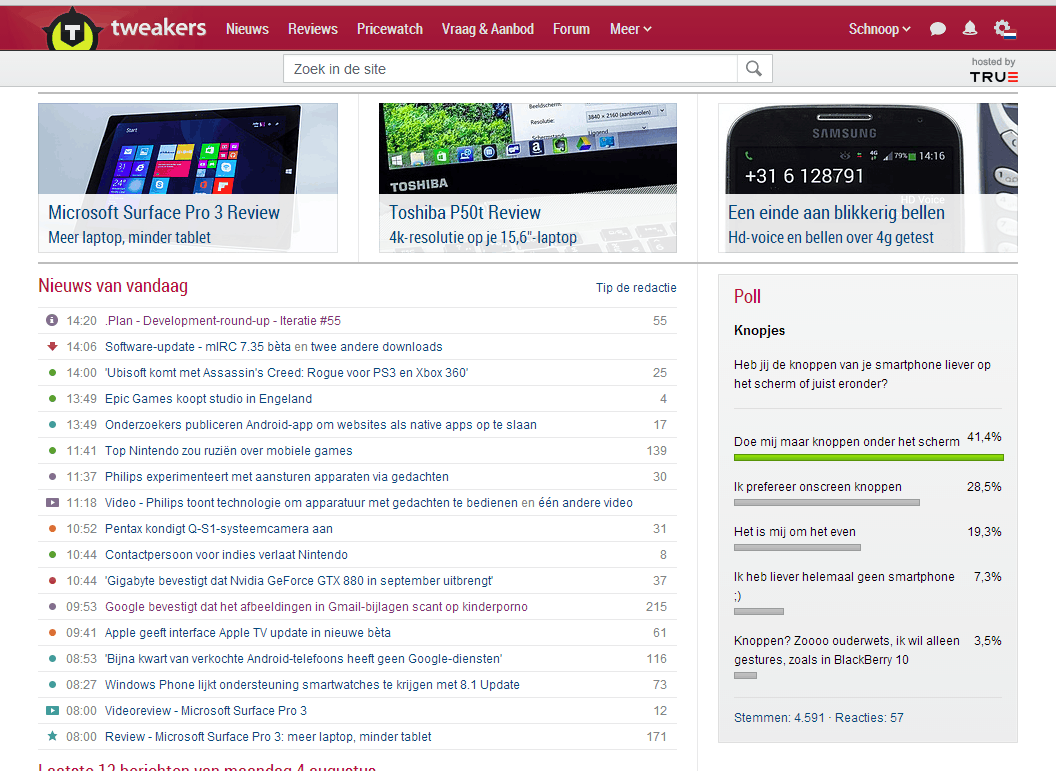Viewport: 1056px width, 771px height.
Task: Open Windows Phone smartwatches 8.1 Update article
Action: point(312,685)
